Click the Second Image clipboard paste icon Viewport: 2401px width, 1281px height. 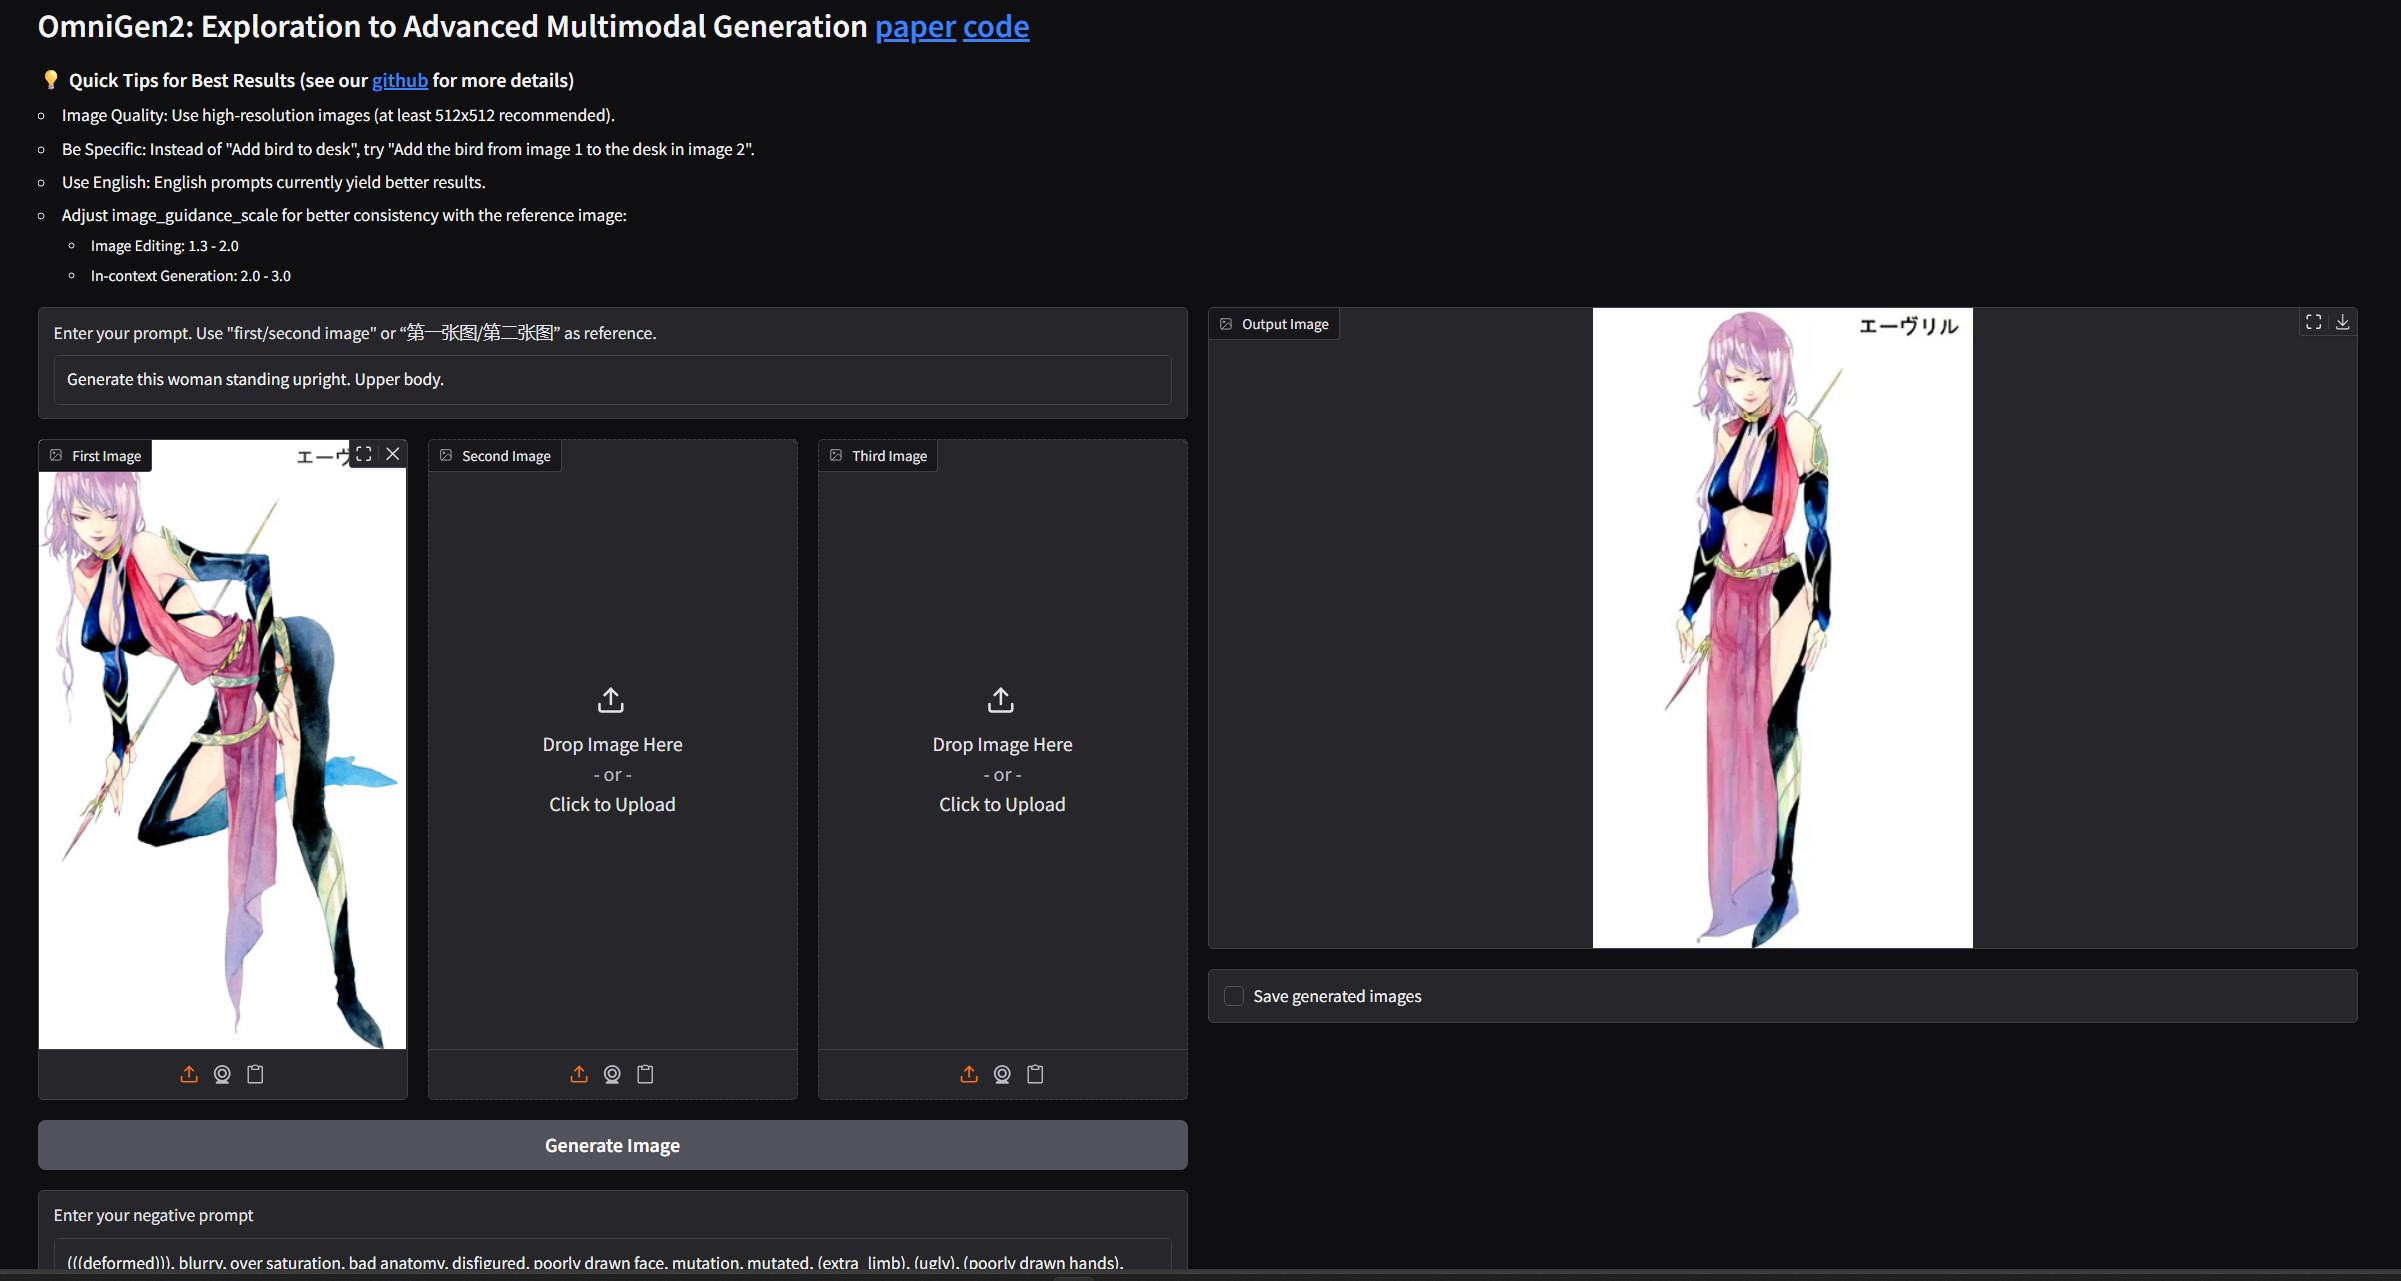click(645, 1074)
